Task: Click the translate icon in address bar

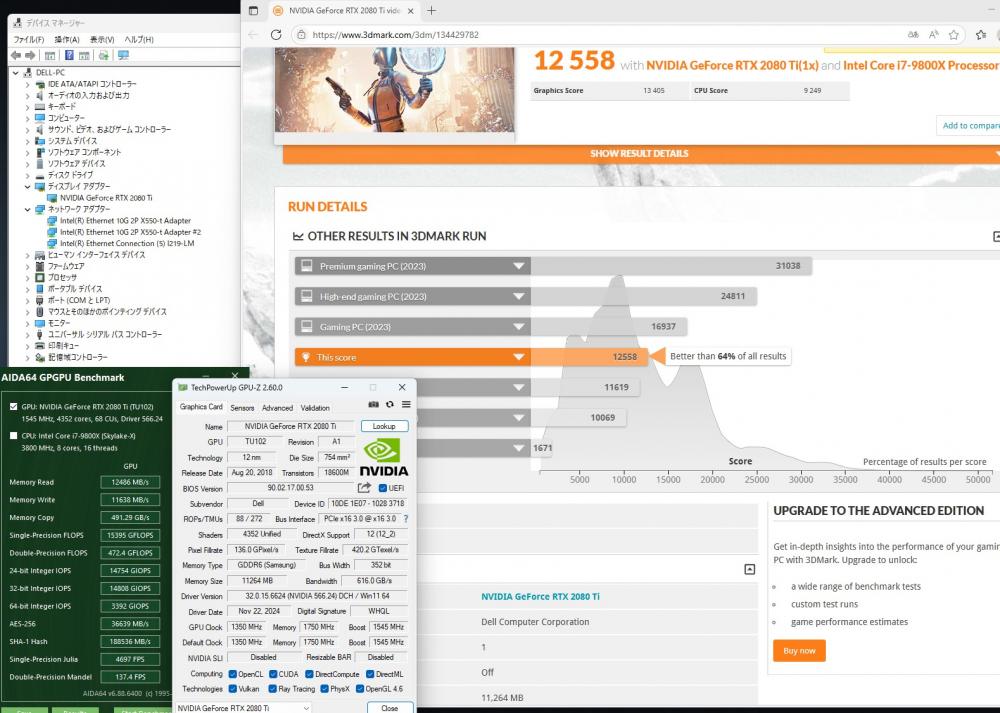Action: coord(913,34)
